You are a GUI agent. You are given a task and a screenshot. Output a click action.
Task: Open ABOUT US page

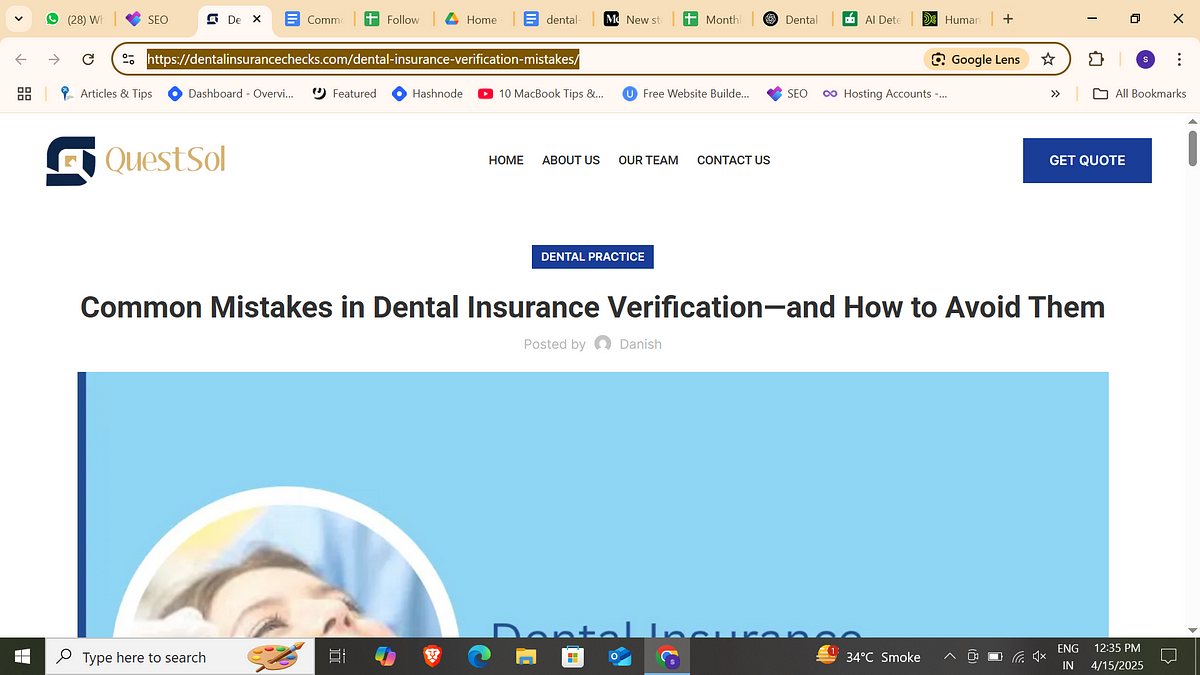coord(571,160)
